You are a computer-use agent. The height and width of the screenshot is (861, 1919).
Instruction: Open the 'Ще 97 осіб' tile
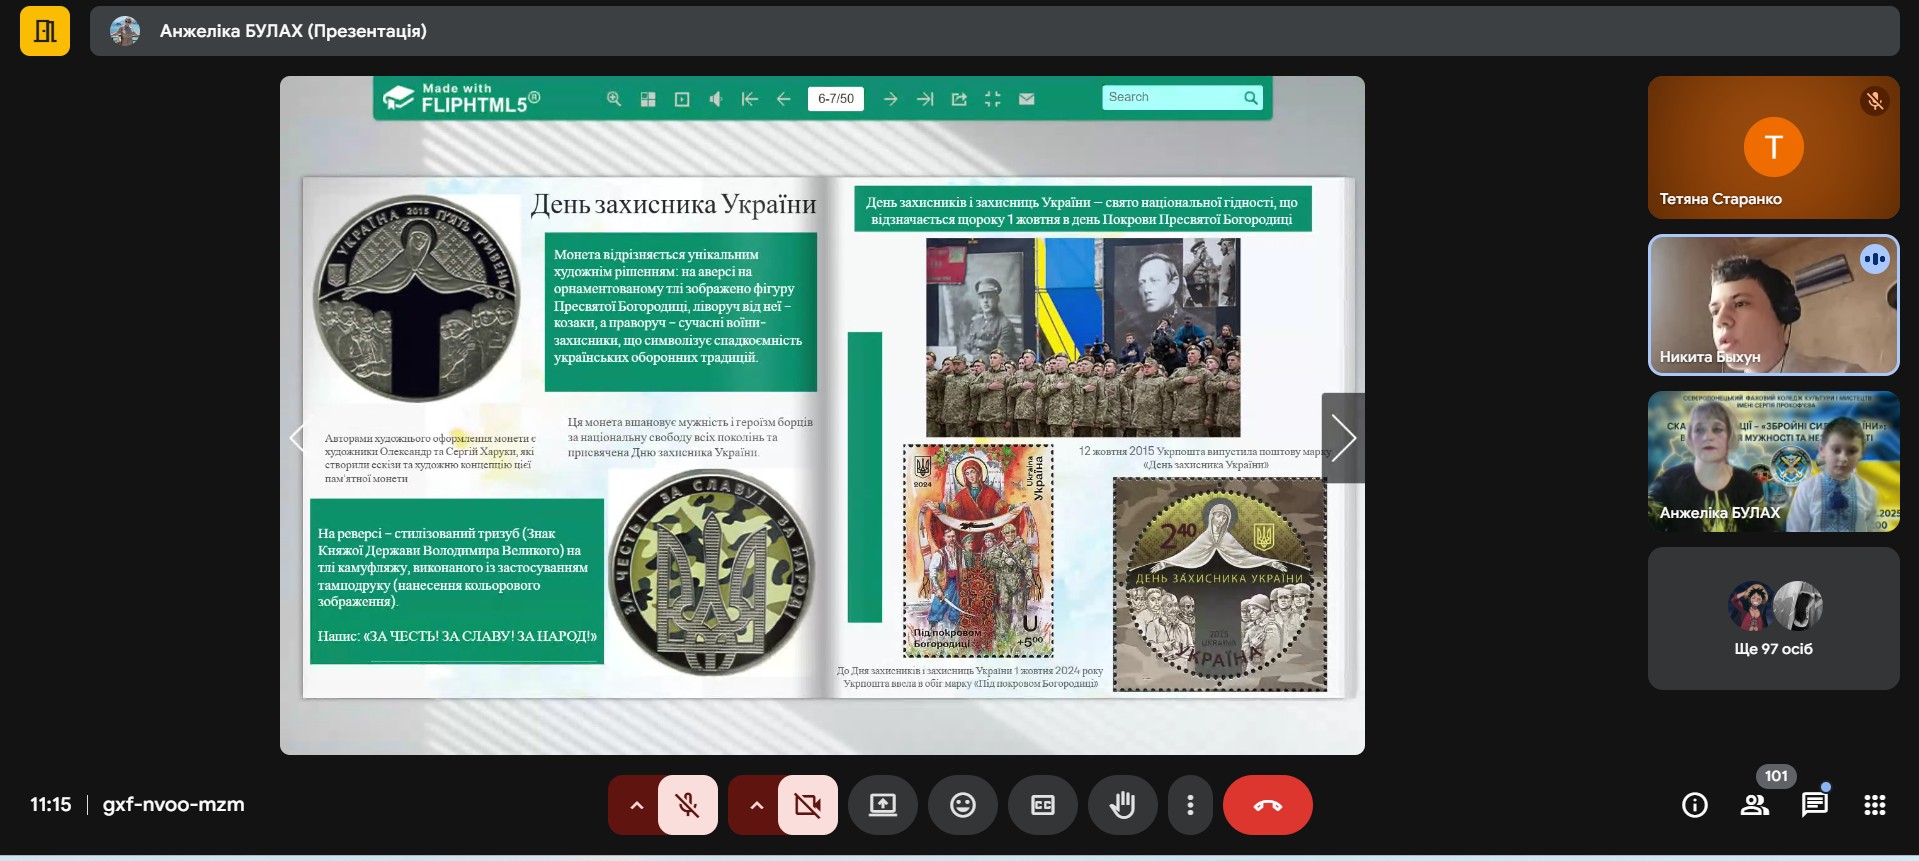[x=1773, y=618]
